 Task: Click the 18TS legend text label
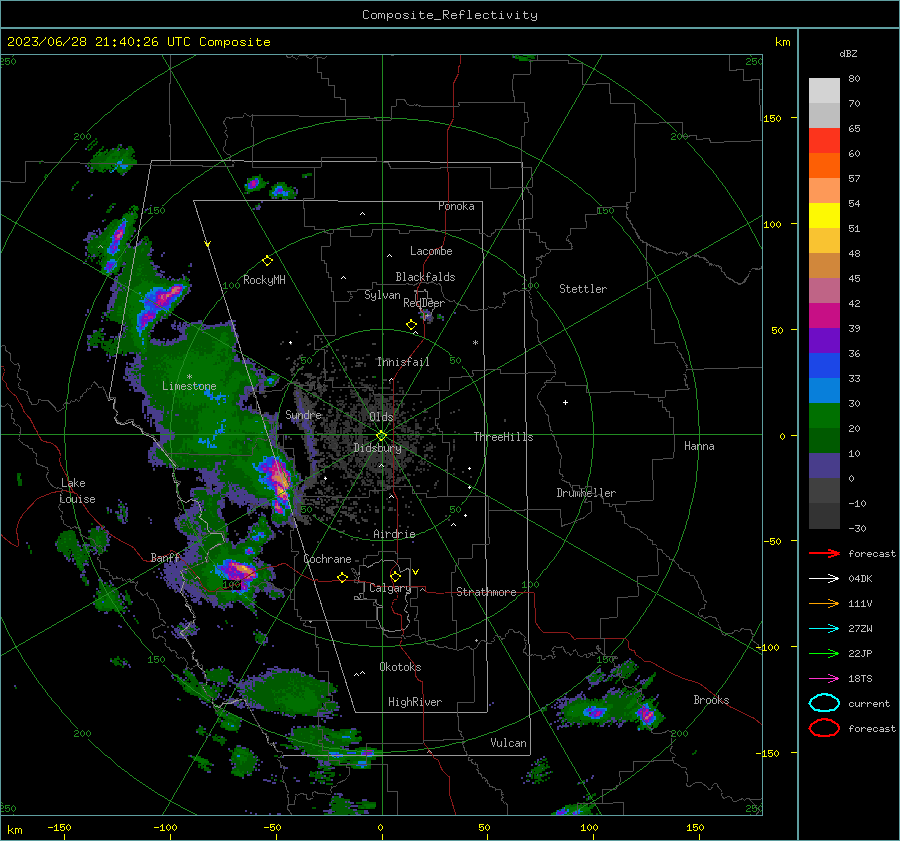[860, 679]
